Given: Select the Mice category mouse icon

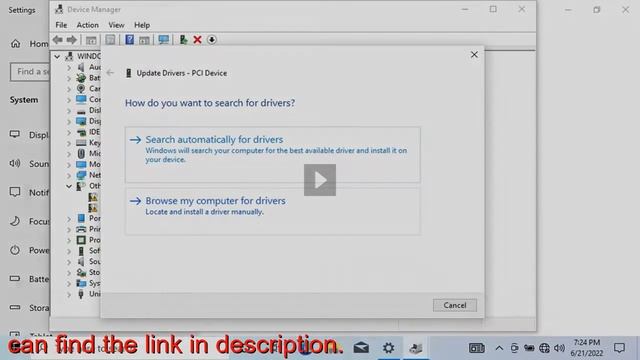Looking at the screenshot, I should 81,153.
